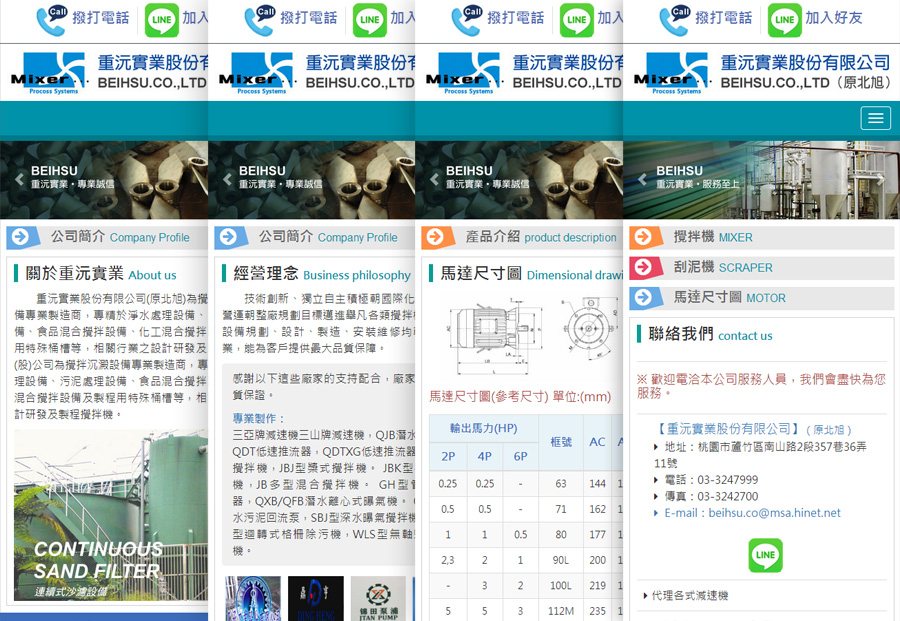Tap the call phone icon in the About us screen
Image resolution: width=900 pixels, height=621 pixels.
pyautogui.click(x=52, y=21)
